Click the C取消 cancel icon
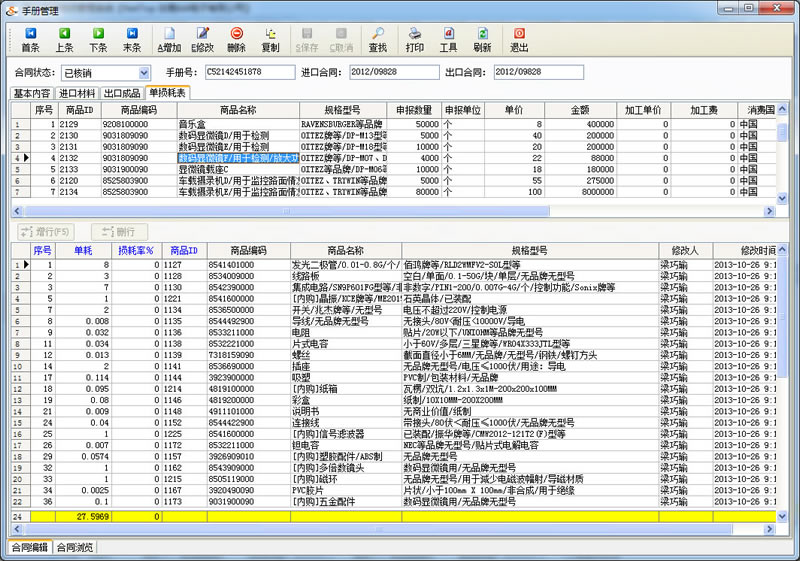The width and height of the screenshot is (800, 561). [341, 40]
